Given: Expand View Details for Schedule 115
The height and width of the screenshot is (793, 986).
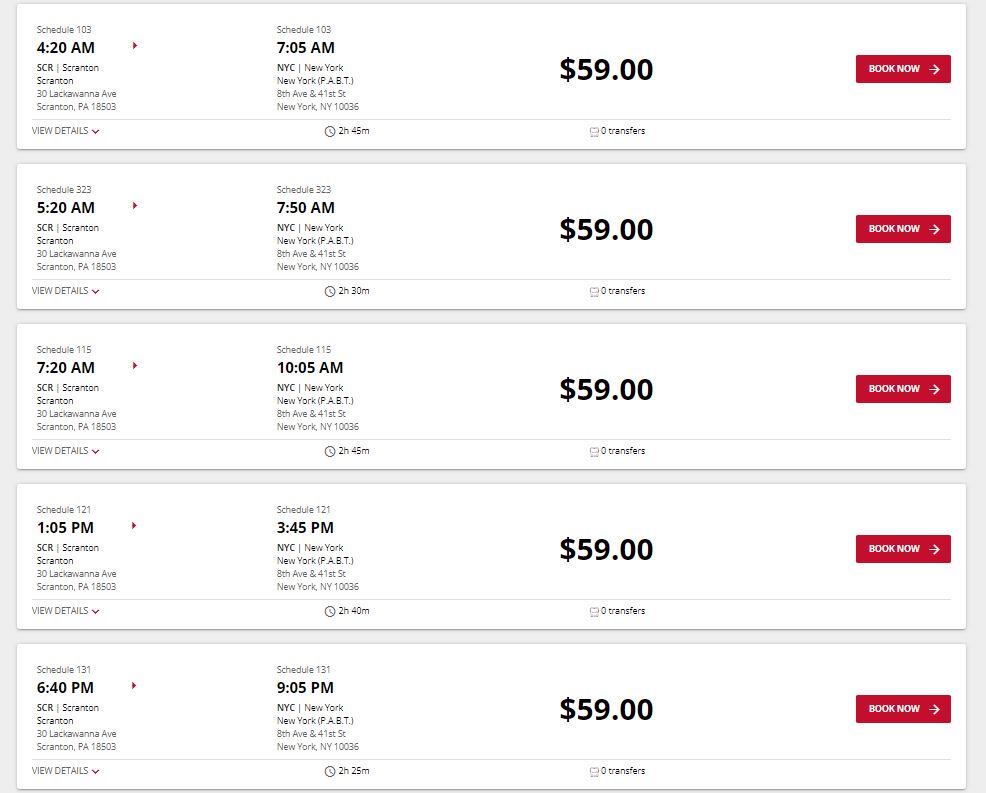Looking at the screenshot, I should point(65,451).
